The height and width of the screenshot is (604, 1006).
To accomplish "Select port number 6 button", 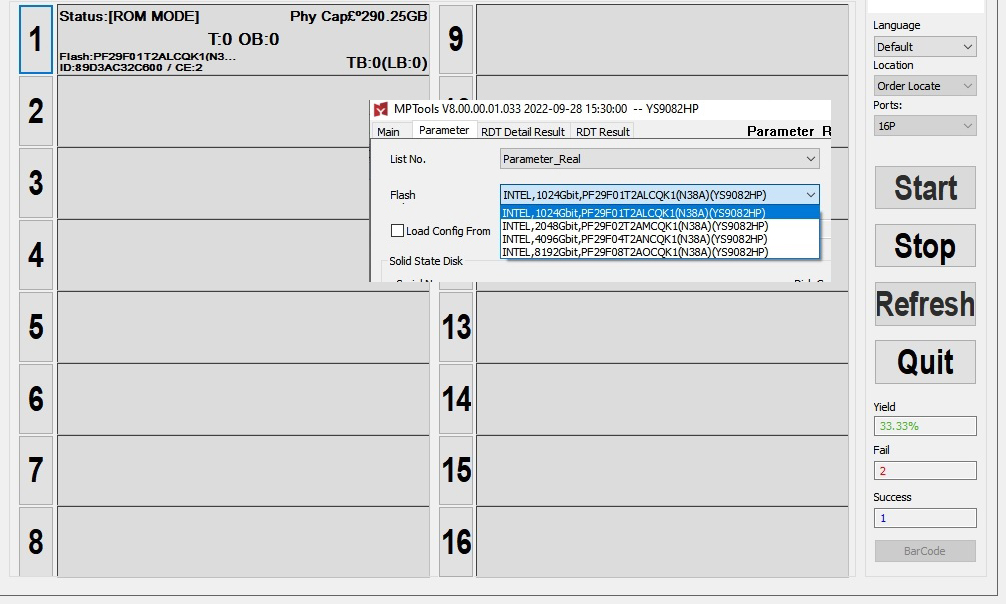I will point(36,399).
